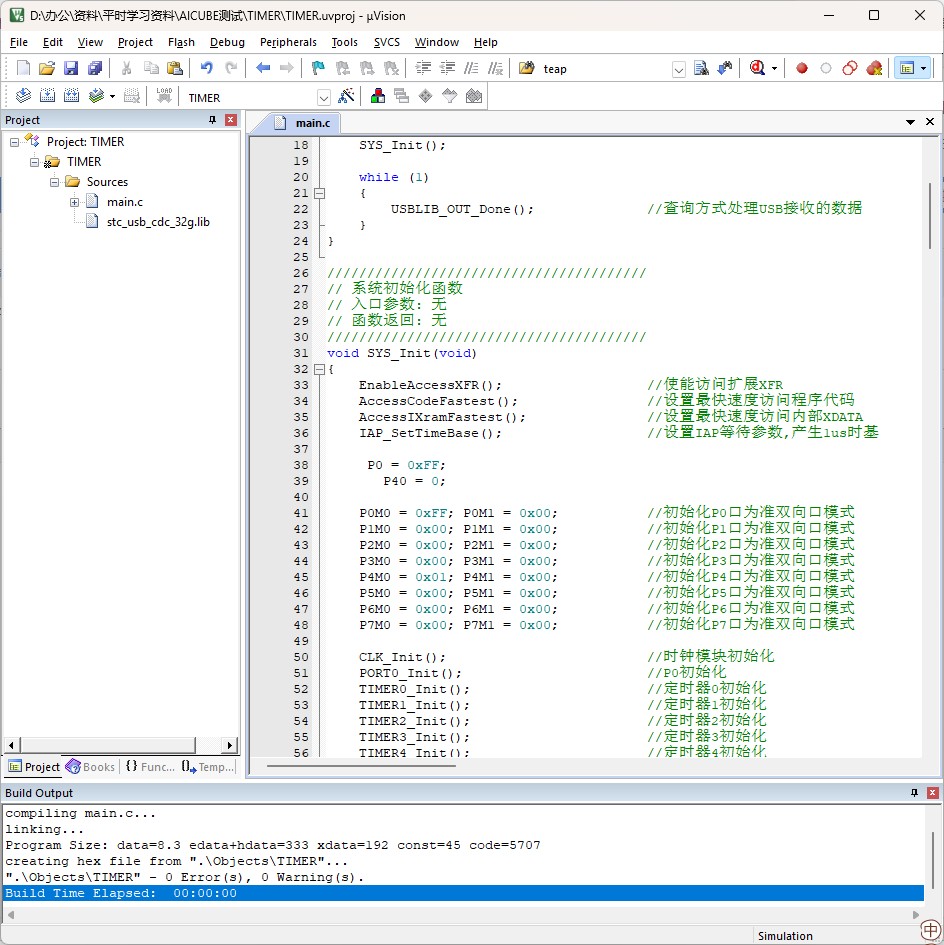This screenshot has height=945, width=944.
Task: Start debug session with magnifier icon
Action: (758, 68)
